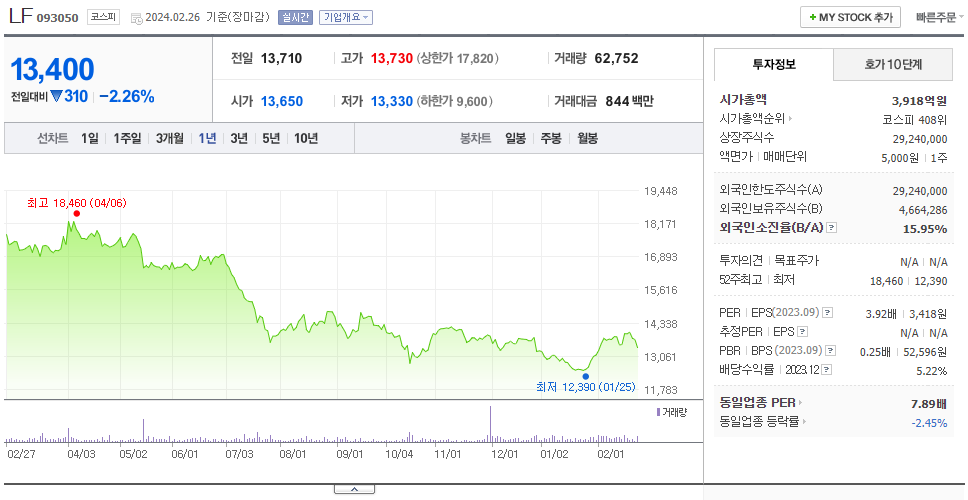Click the 시가 value 13,650
The height and width of the screenshot is (500, 968).
[282, 101]
